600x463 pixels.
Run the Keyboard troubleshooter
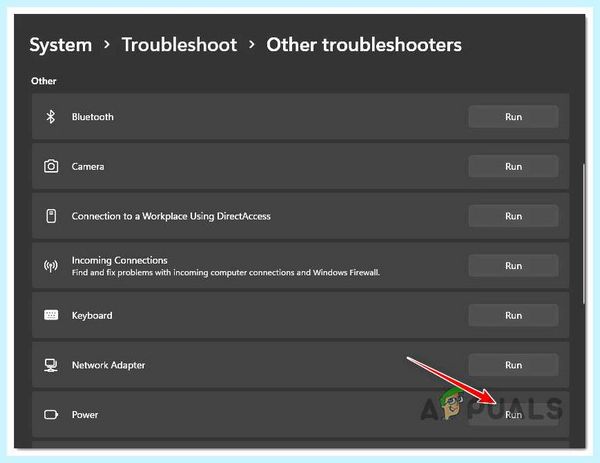[x=513, y=315]
